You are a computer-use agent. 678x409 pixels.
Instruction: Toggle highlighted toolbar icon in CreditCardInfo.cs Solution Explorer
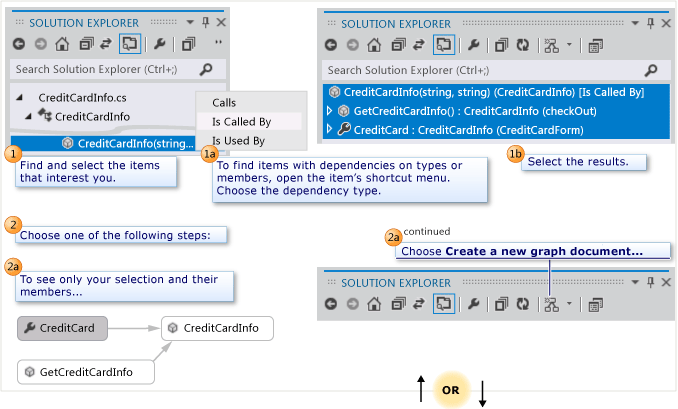pos(130,44)
